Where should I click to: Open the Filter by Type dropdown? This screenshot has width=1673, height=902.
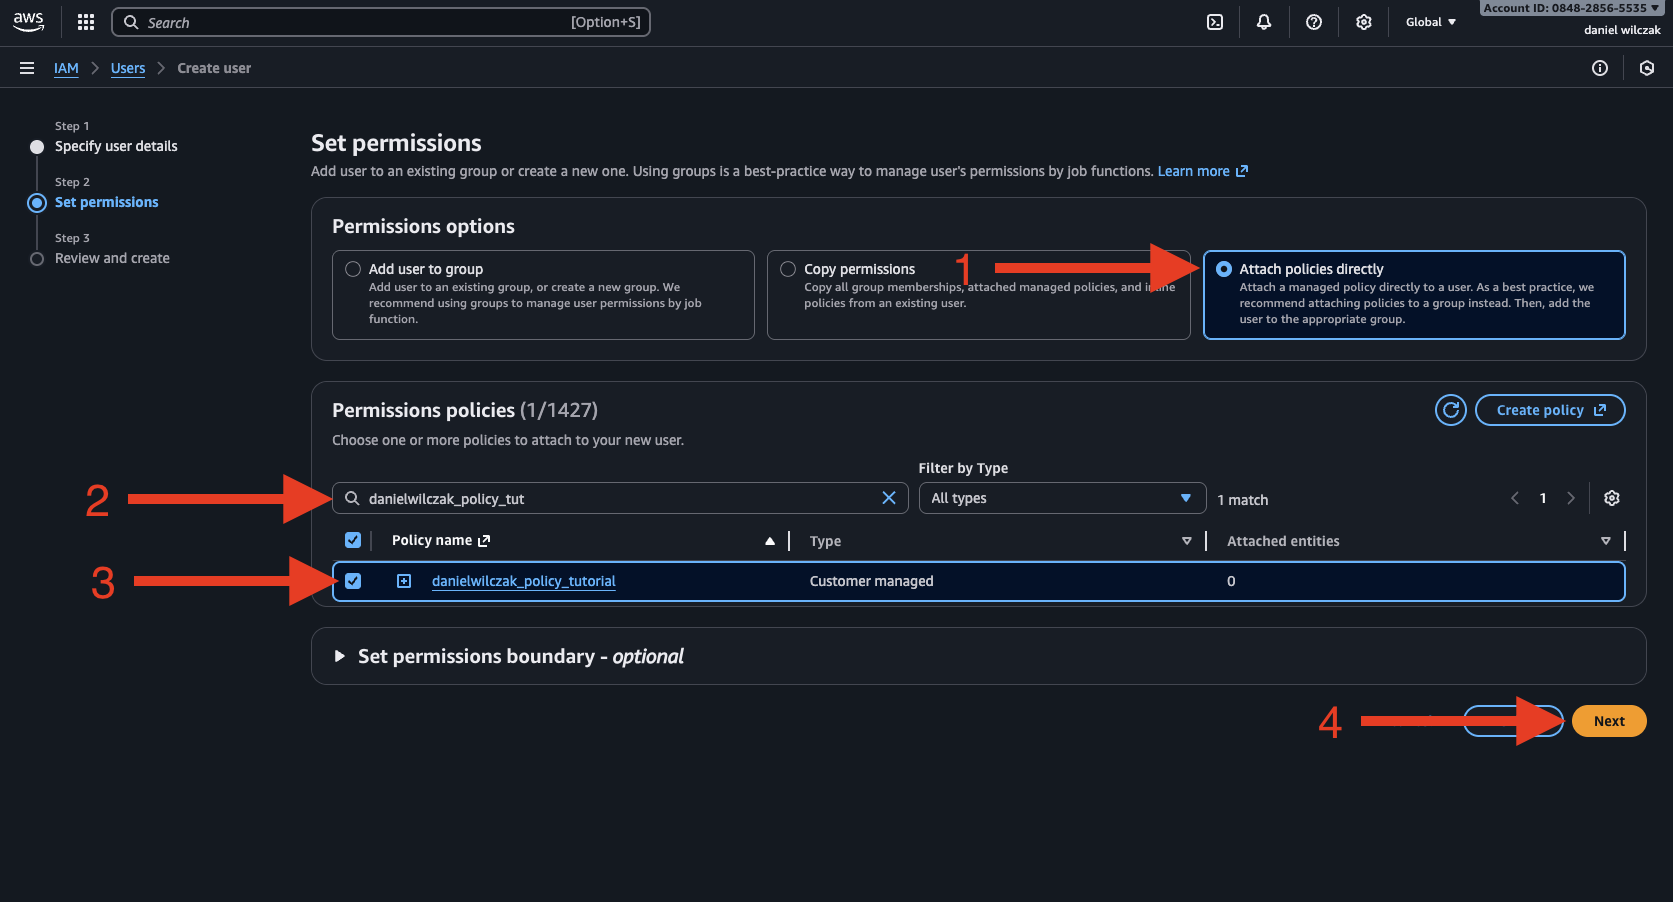(1061, 498)
